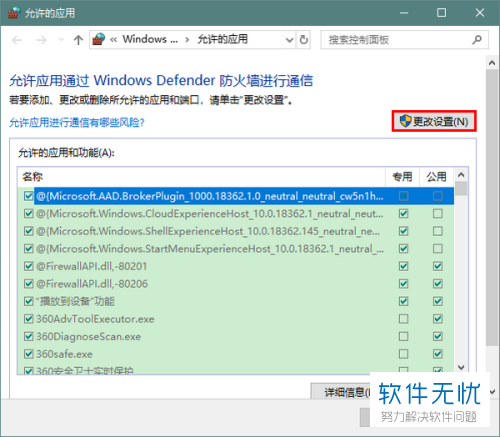
Task: Click the app list scroll-up arrow
Action: tap(461, 175)
